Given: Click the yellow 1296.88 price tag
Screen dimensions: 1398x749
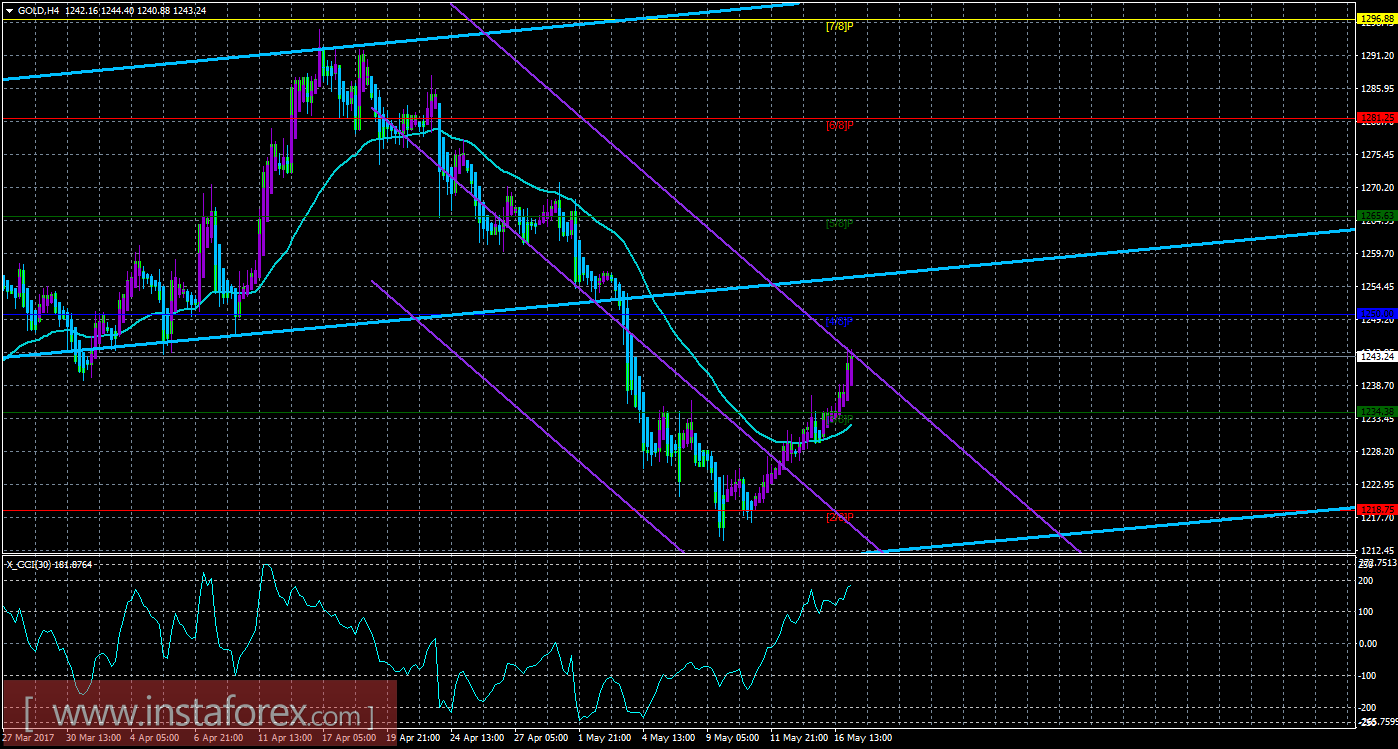Looking at the screenshot, I should point(1376,19).
